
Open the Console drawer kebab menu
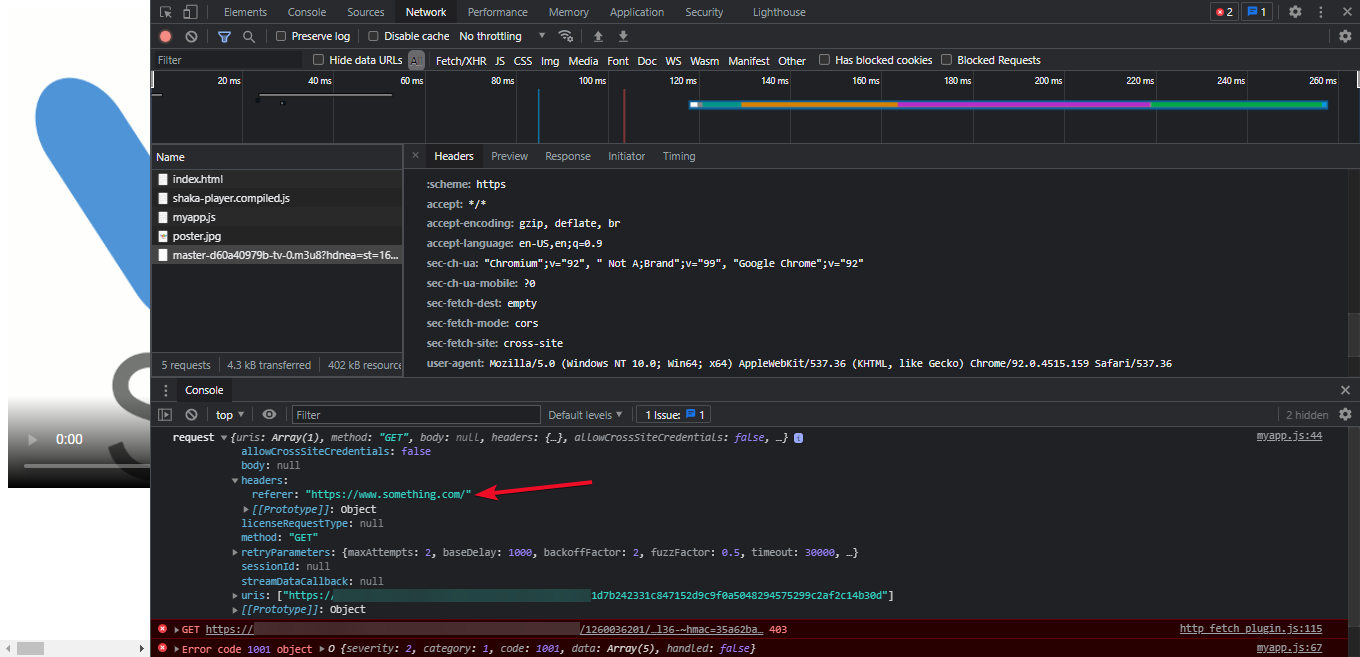point(166,390)
